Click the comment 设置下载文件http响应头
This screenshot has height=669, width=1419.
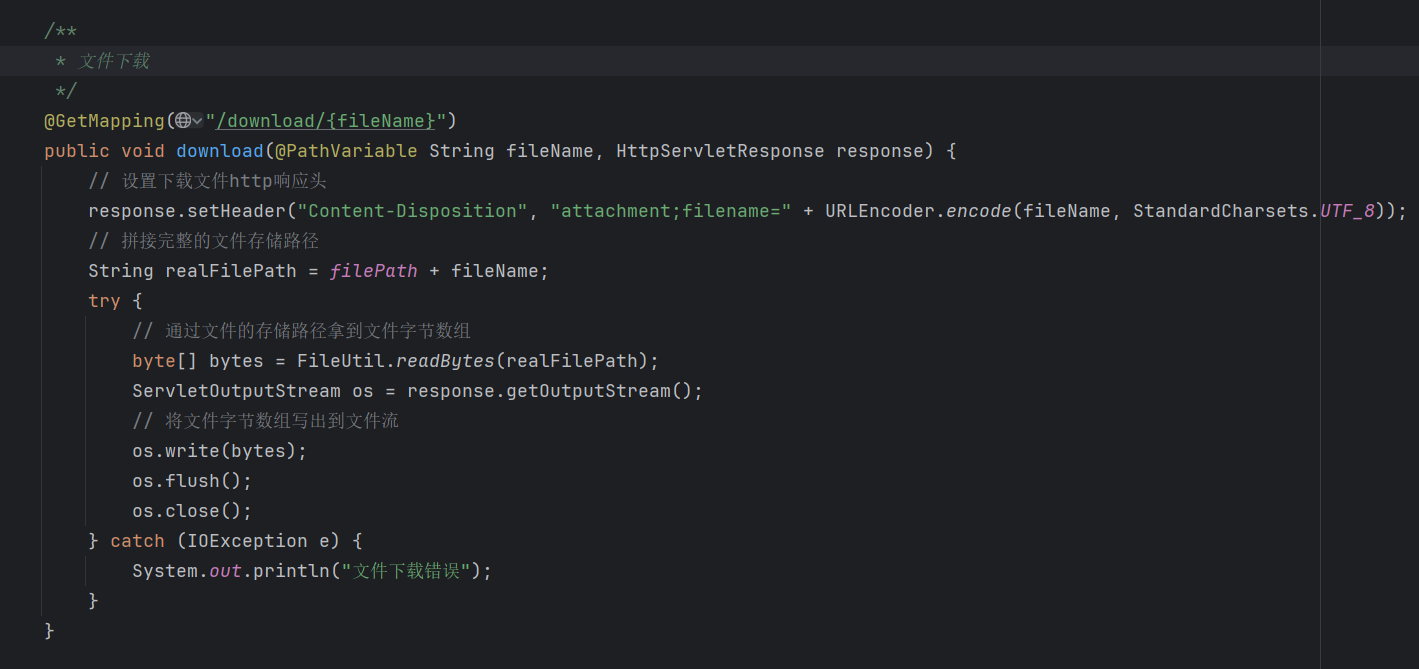click(207, 181)
